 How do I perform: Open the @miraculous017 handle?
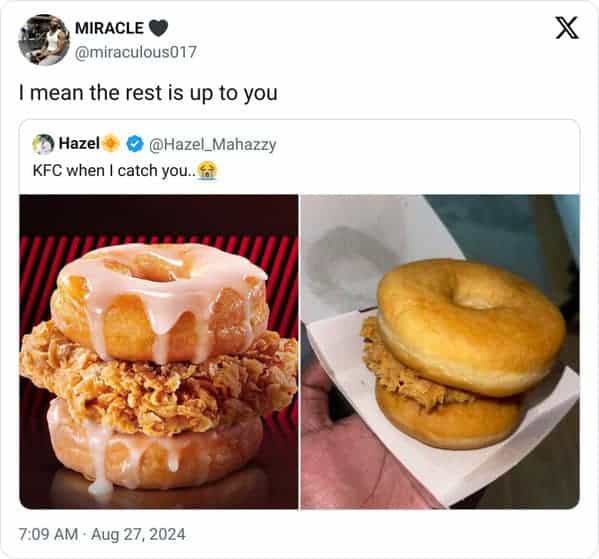pos(136,52)
